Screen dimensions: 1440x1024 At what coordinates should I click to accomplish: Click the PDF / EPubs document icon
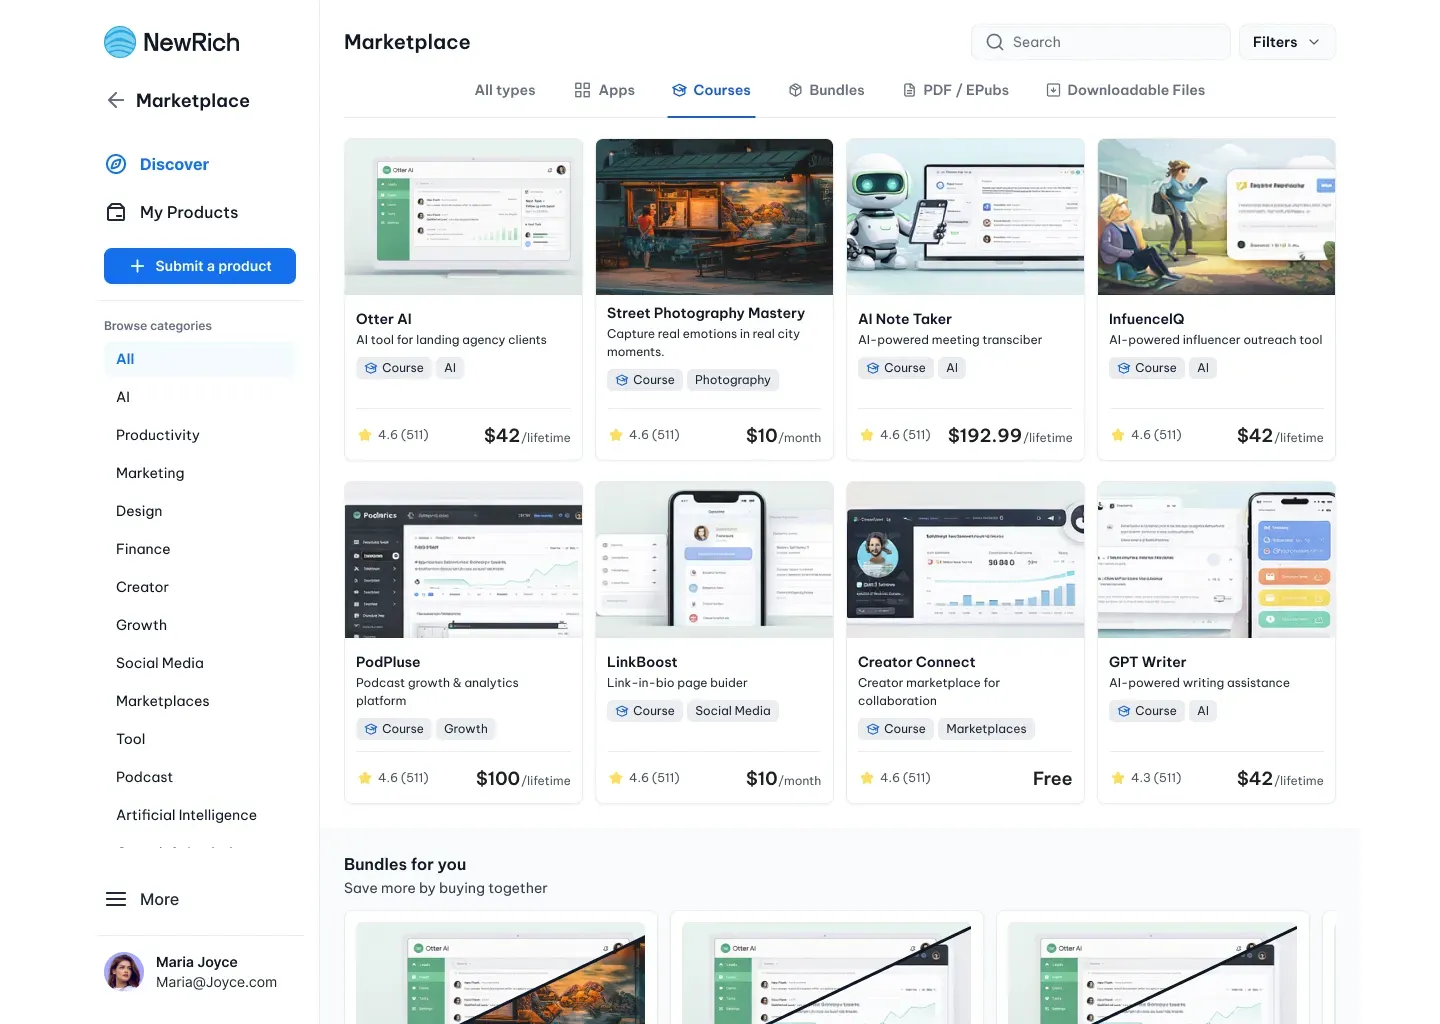910,90
